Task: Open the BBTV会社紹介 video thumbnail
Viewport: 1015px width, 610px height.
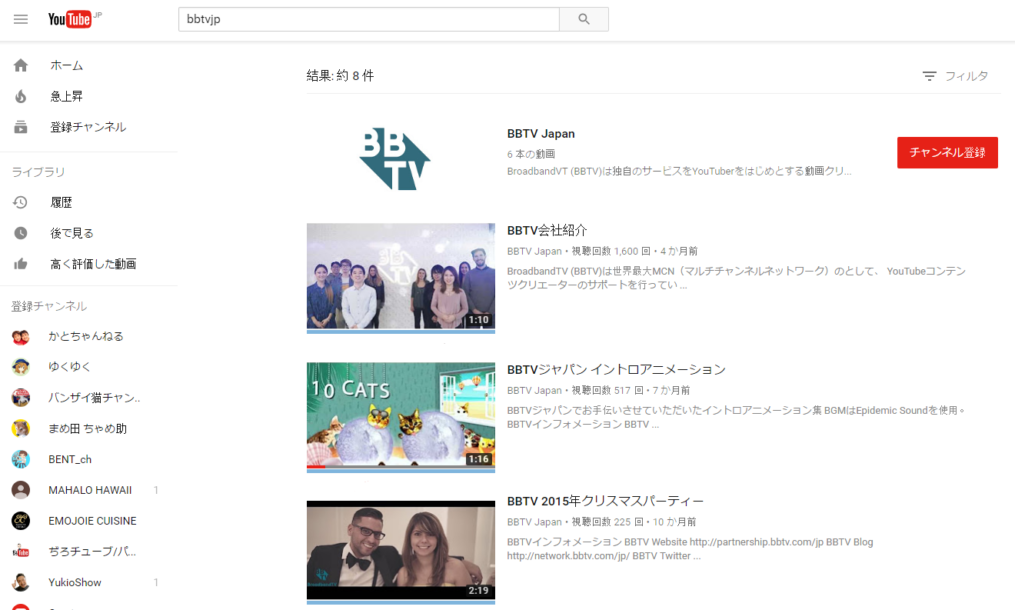Action: (x=401, y=277)
